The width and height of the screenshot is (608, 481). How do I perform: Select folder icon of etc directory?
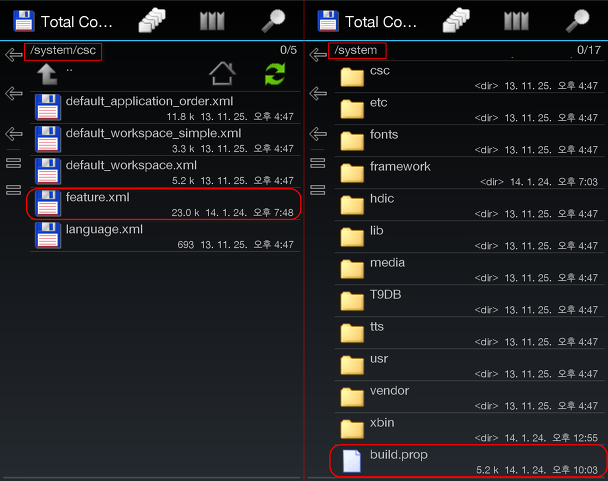pos(352,109)
